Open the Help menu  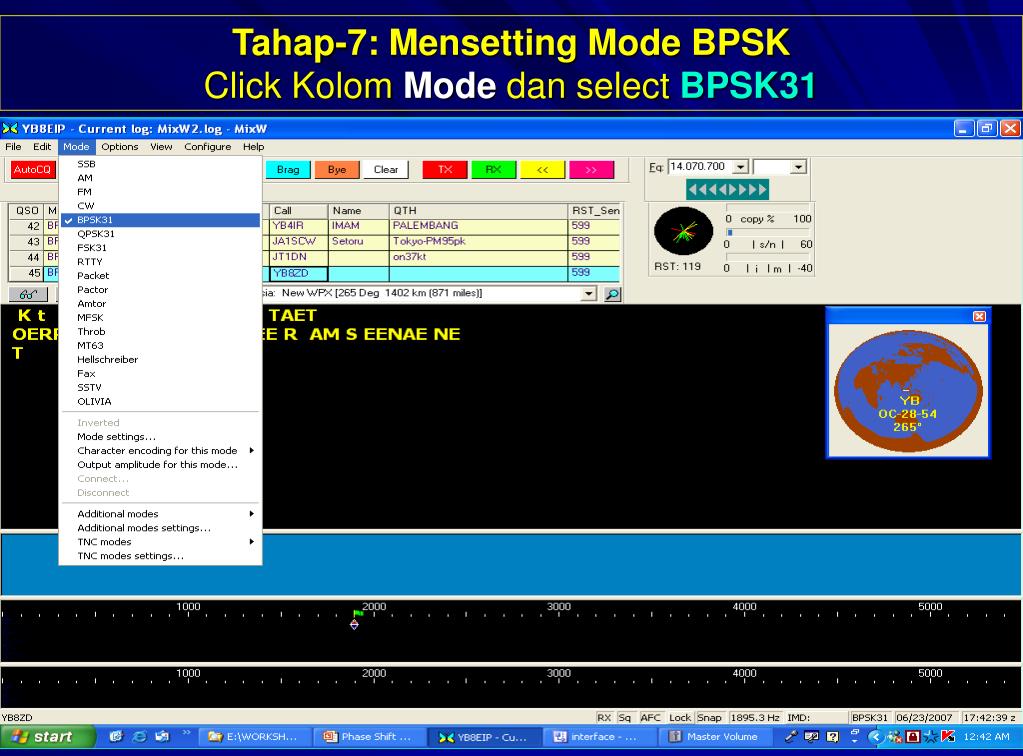[254, 147]
